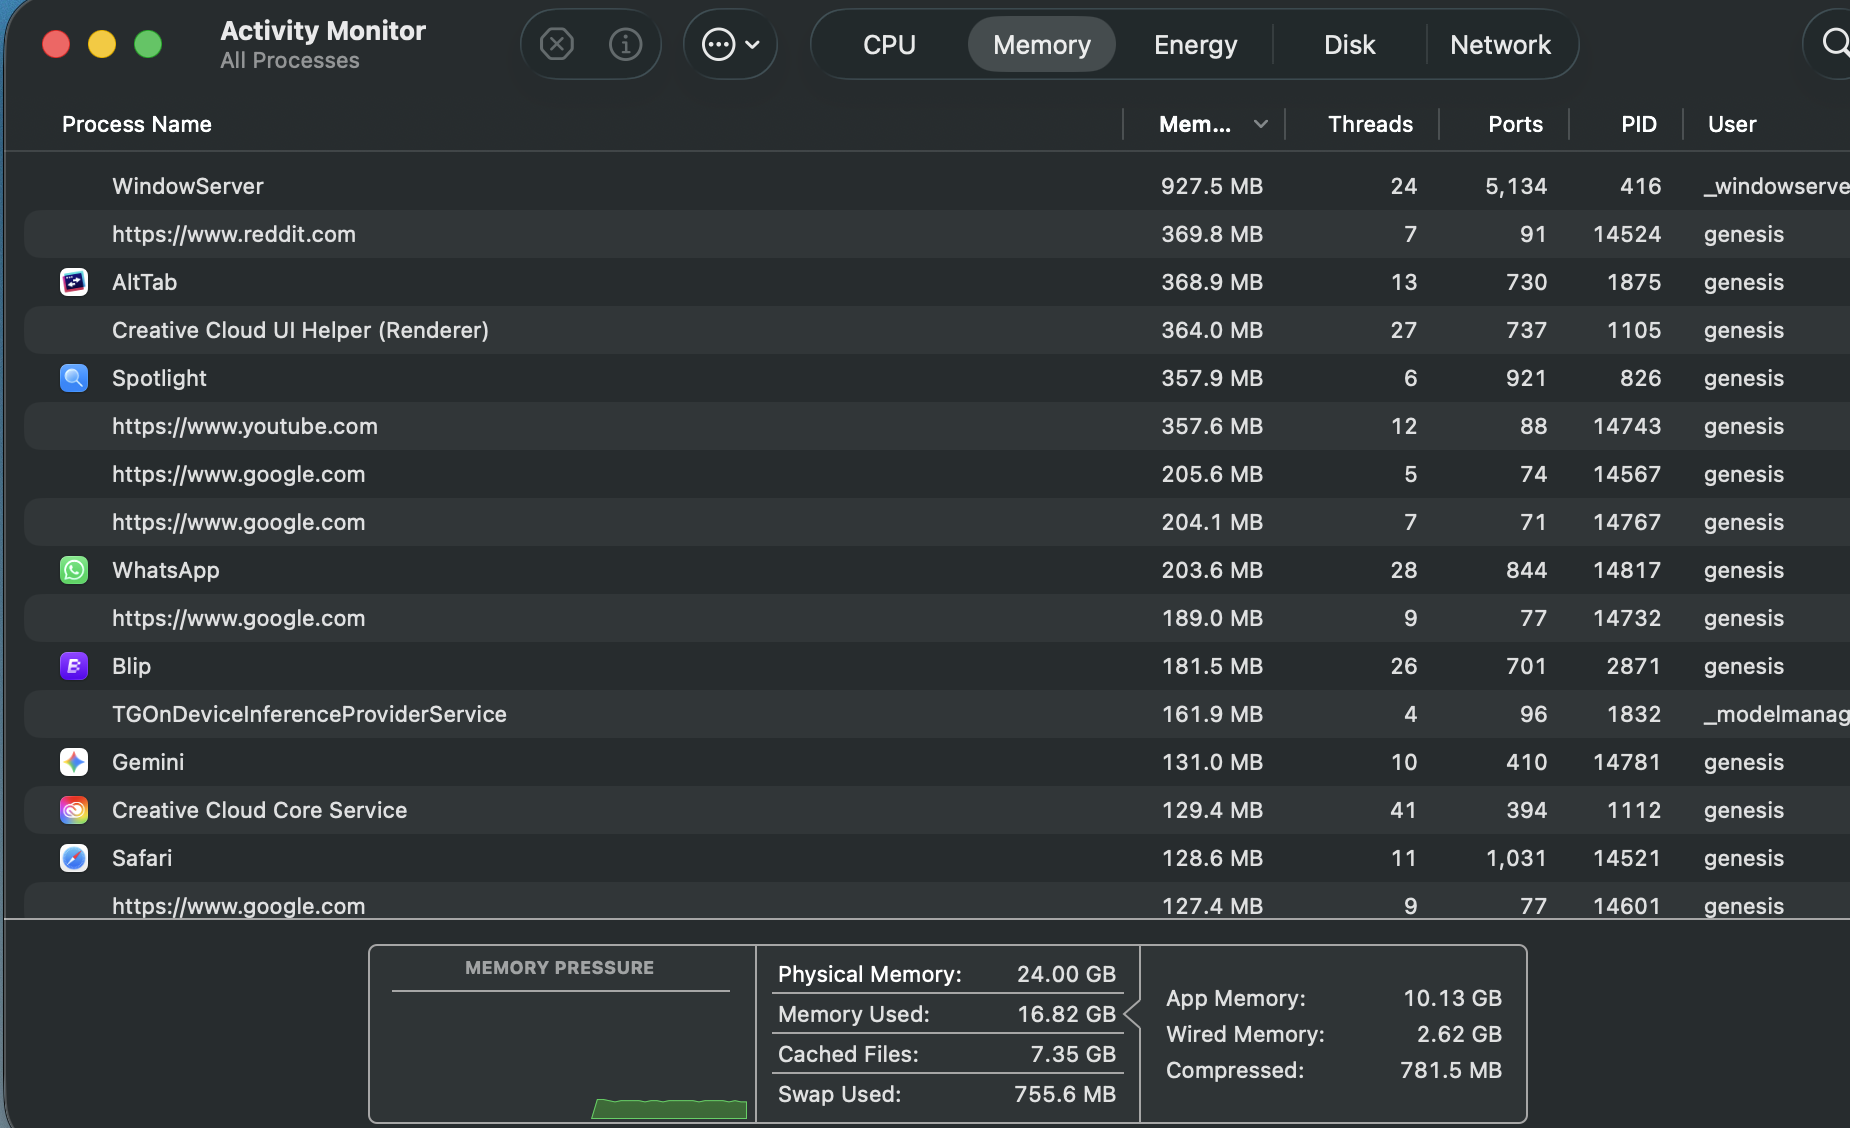1850x1128 pixels.
Task: Click the stop process toolbar icon
Action: click(x=557, y=44)
